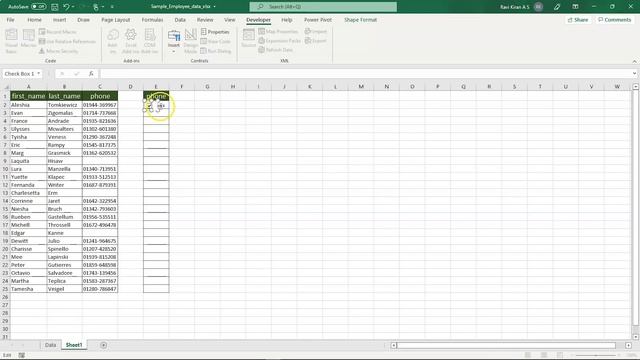Click the Search box in title bar
Viewport: 640px width, 360px height.
click(323, 7)
